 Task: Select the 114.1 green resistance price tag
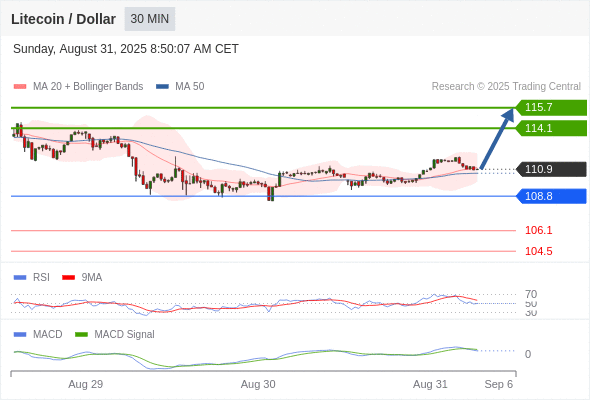click(x=551, y=128)
